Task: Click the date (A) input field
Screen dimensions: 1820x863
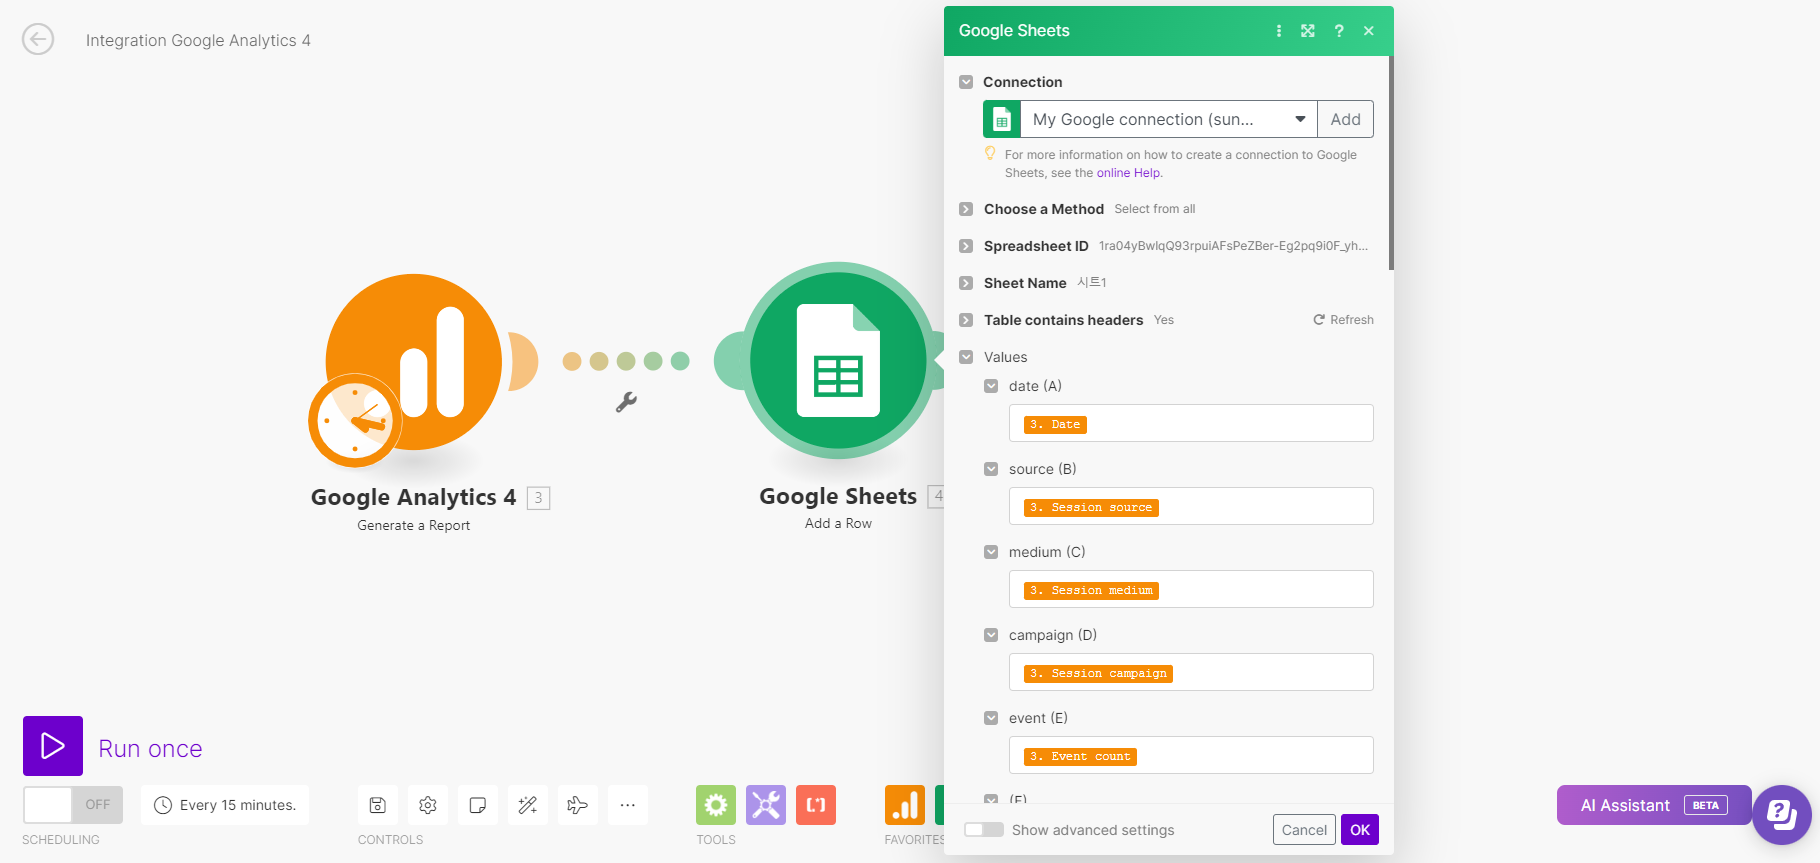Action: point(1191,423)
